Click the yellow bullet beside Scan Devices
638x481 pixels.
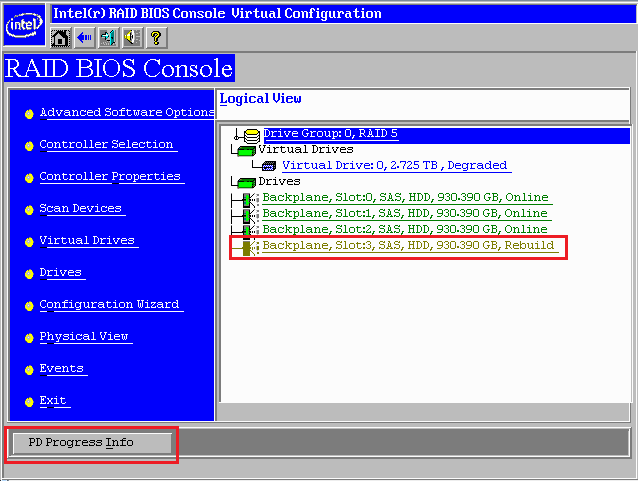click(29, 210)
